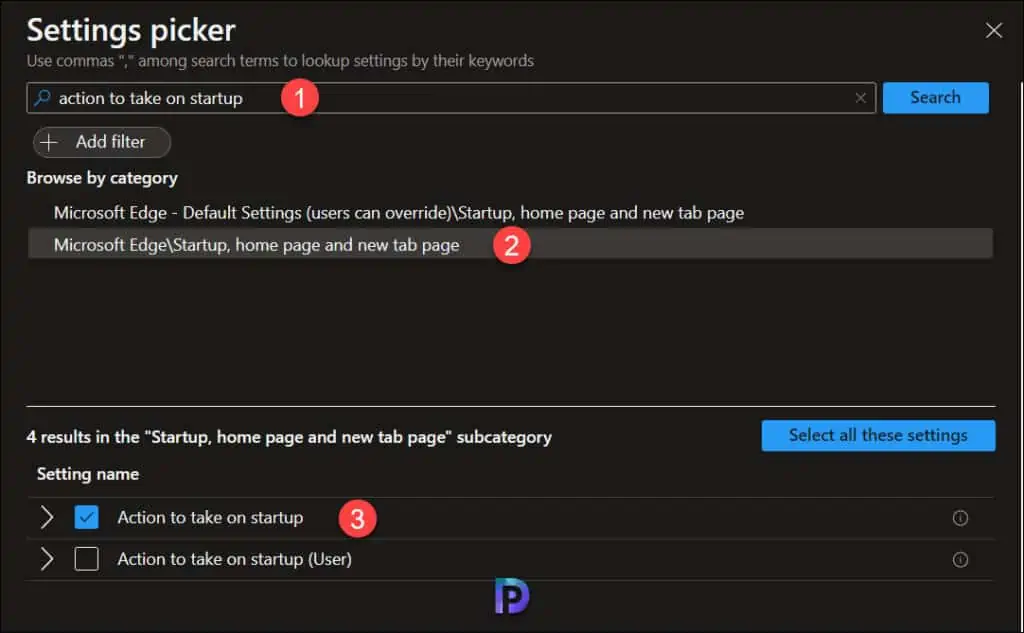This screenshot has height=633, width=1024.
Task: Close the Settings picker panel
Action: (994, 30)
